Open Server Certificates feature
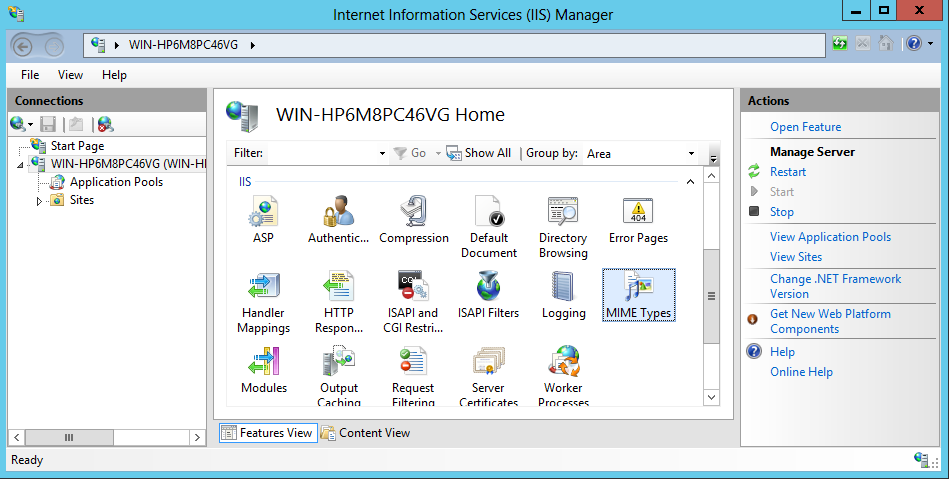949x479 pixels. (x=488, y=375)
